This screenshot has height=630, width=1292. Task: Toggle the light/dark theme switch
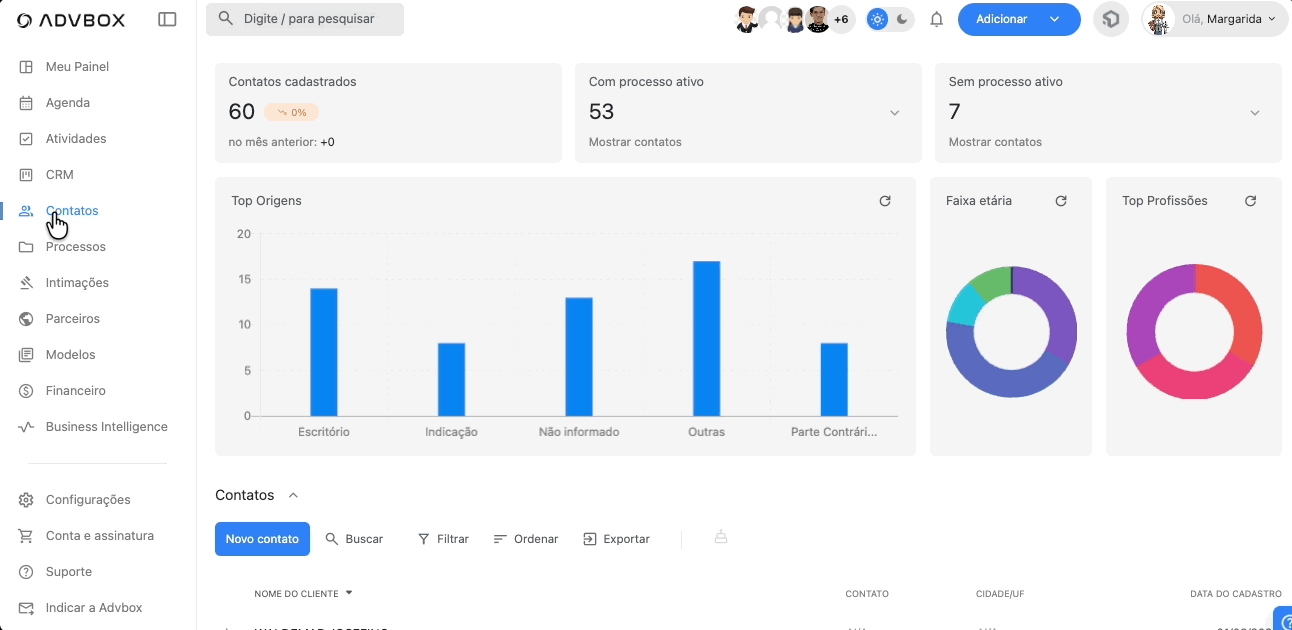[889, 19]
